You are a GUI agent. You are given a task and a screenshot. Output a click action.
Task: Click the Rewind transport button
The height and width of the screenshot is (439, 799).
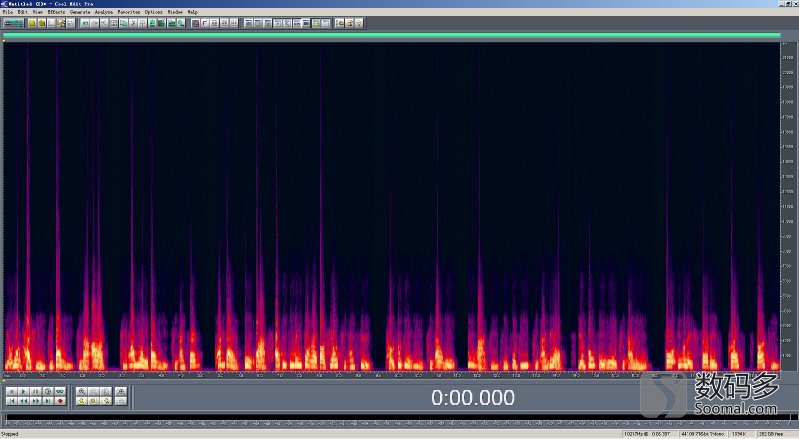24,401
